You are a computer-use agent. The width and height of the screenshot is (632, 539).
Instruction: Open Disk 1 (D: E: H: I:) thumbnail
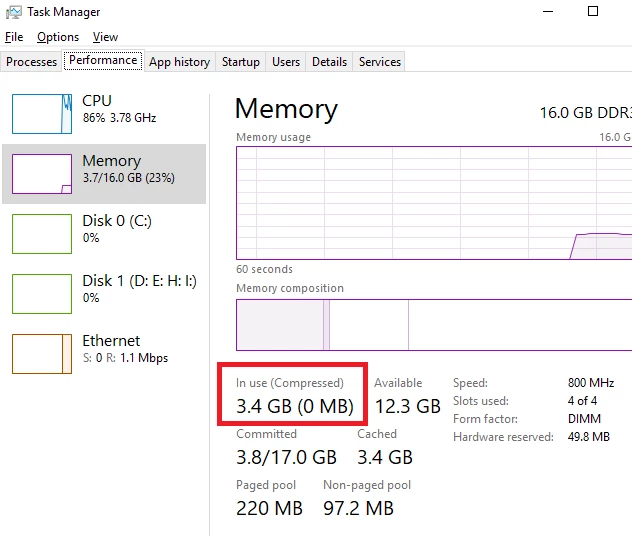pyautogui.click(x=42, y=294)
